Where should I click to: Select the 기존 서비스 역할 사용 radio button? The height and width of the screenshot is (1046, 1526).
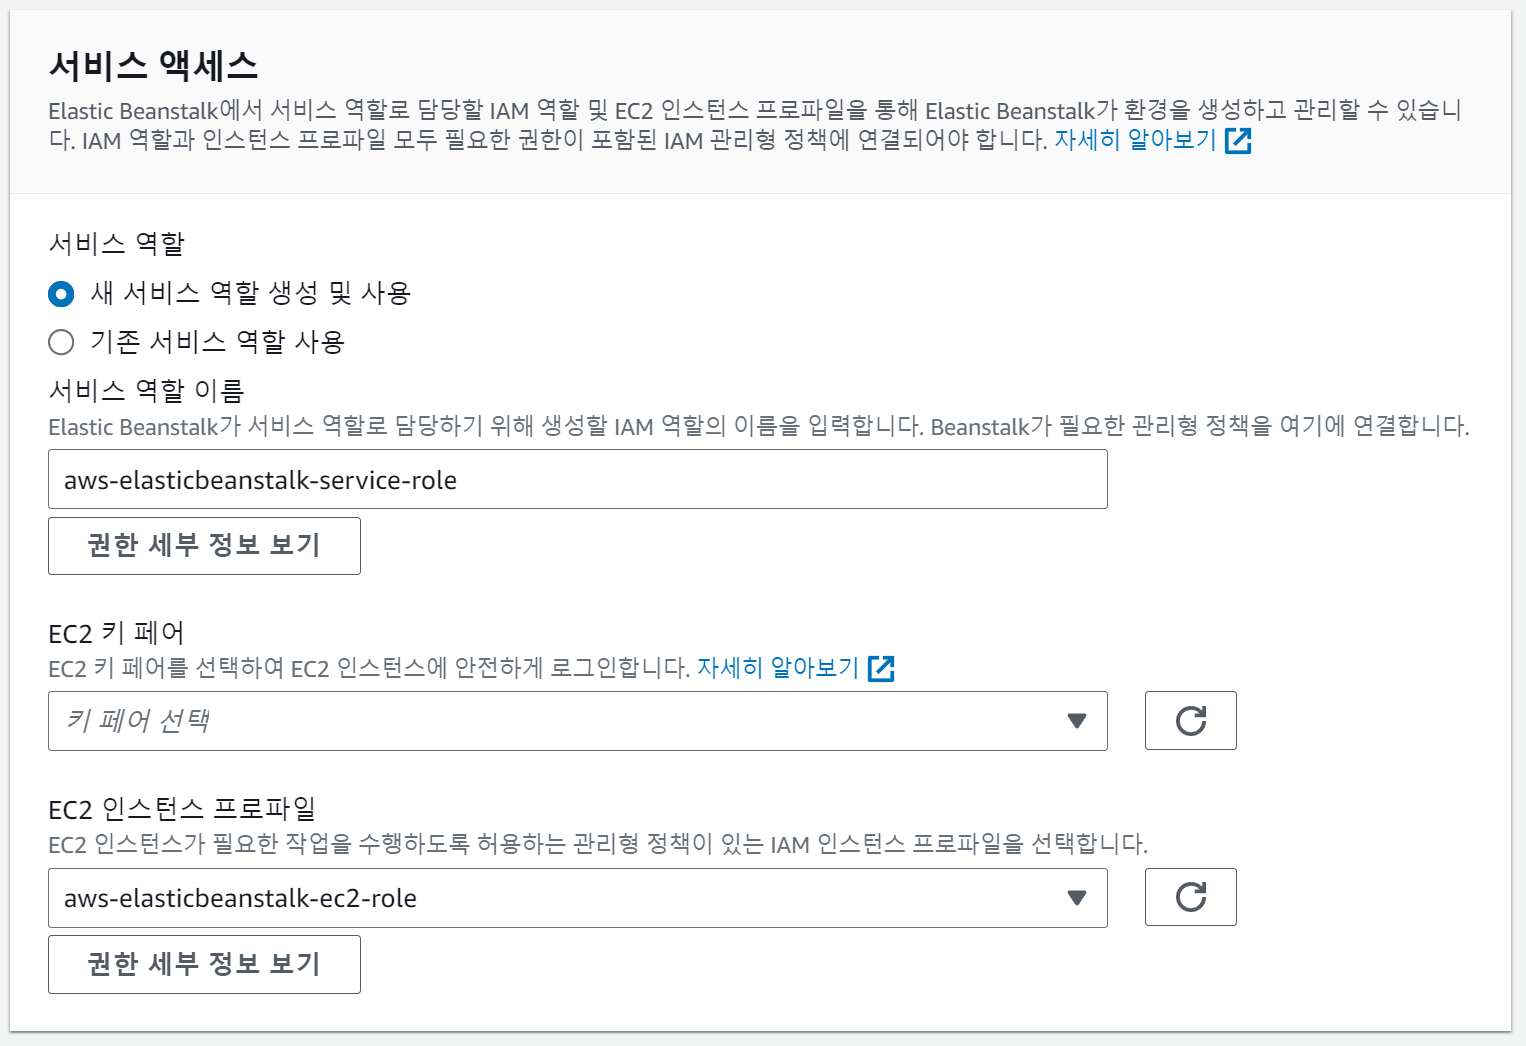[61, 343]
